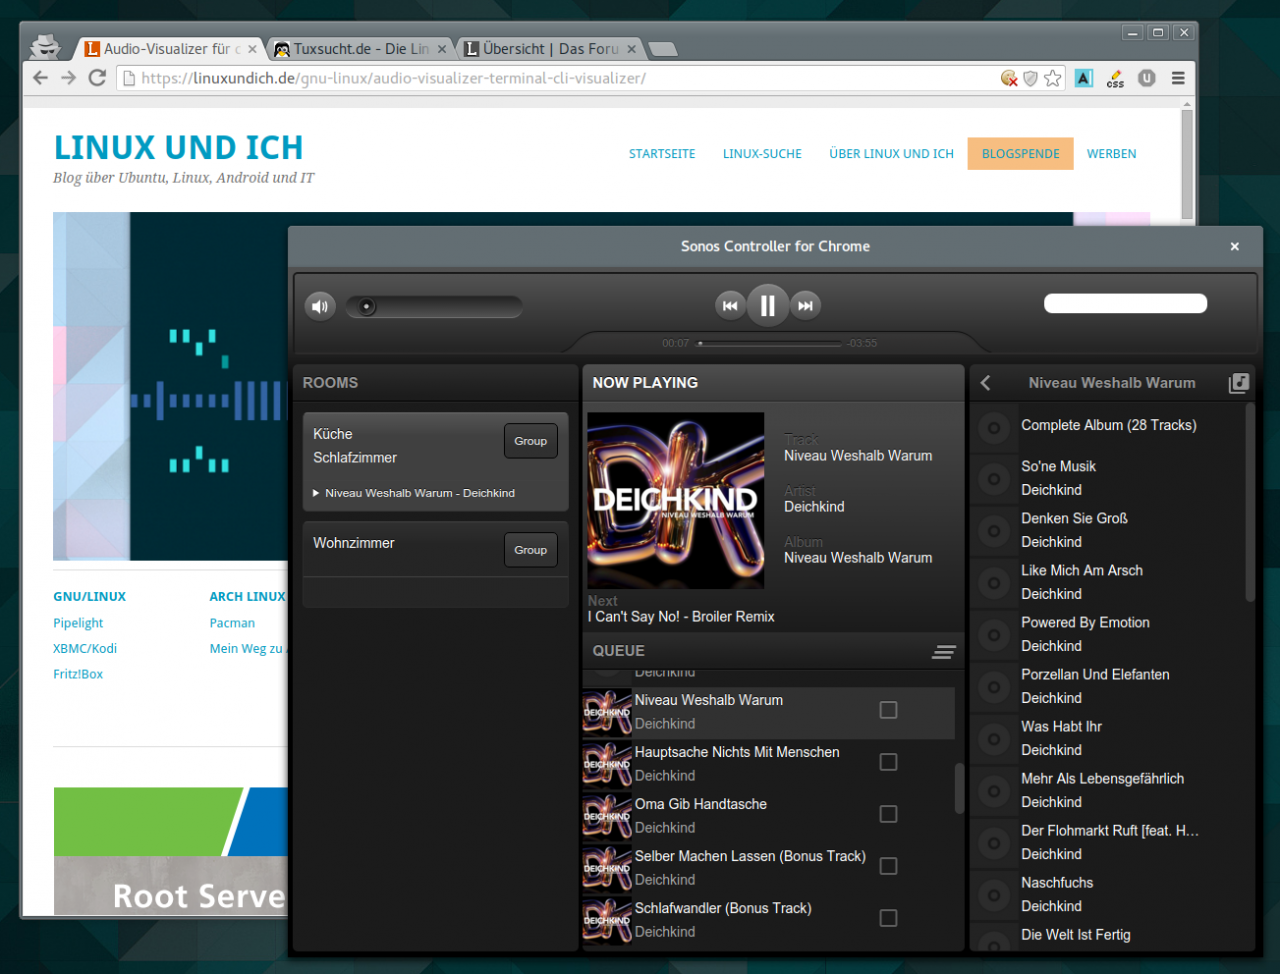Open the Pipelight link
This screenshot has width=1280, height=974.
tap(78, 623)
